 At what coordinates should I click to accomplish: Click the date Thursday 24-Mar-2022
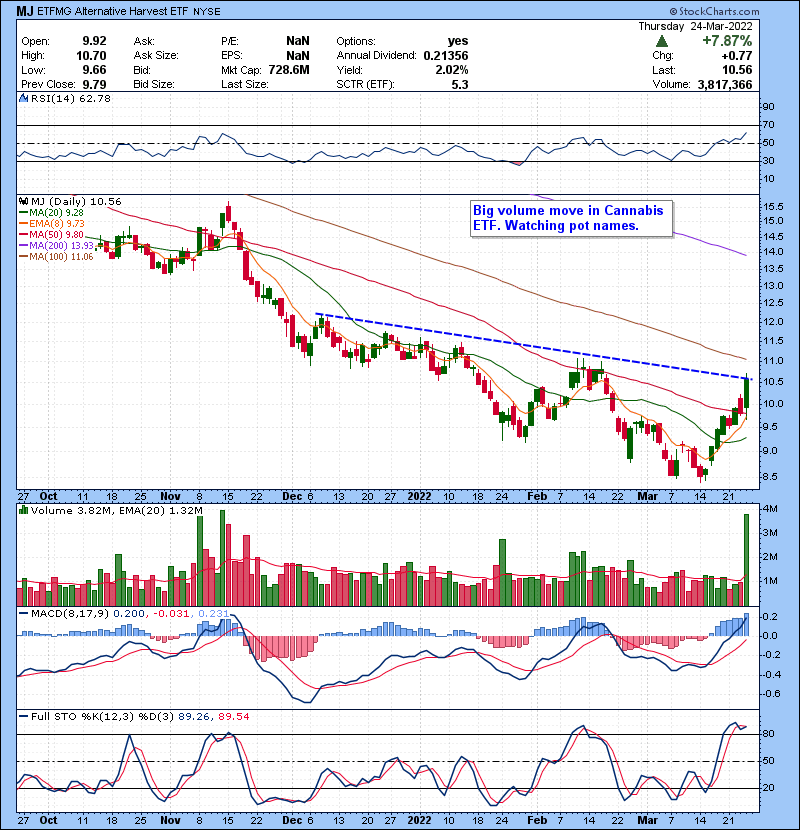pos(695,26)
